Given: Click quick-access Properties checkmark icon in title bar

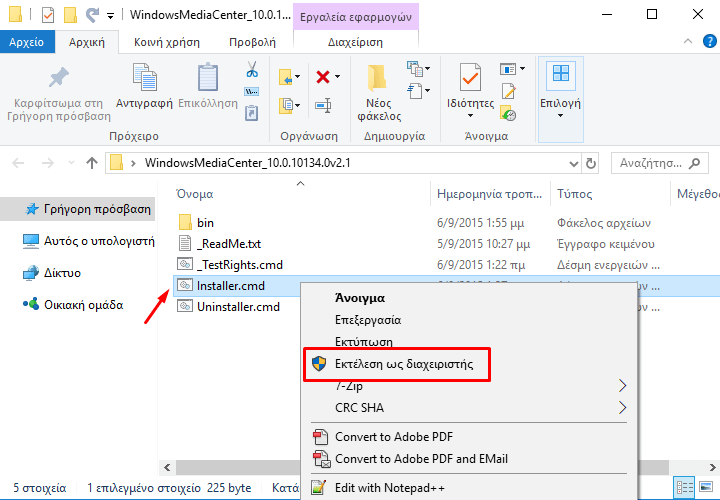Looking at the screenshot, I should (x=48, y=15).
